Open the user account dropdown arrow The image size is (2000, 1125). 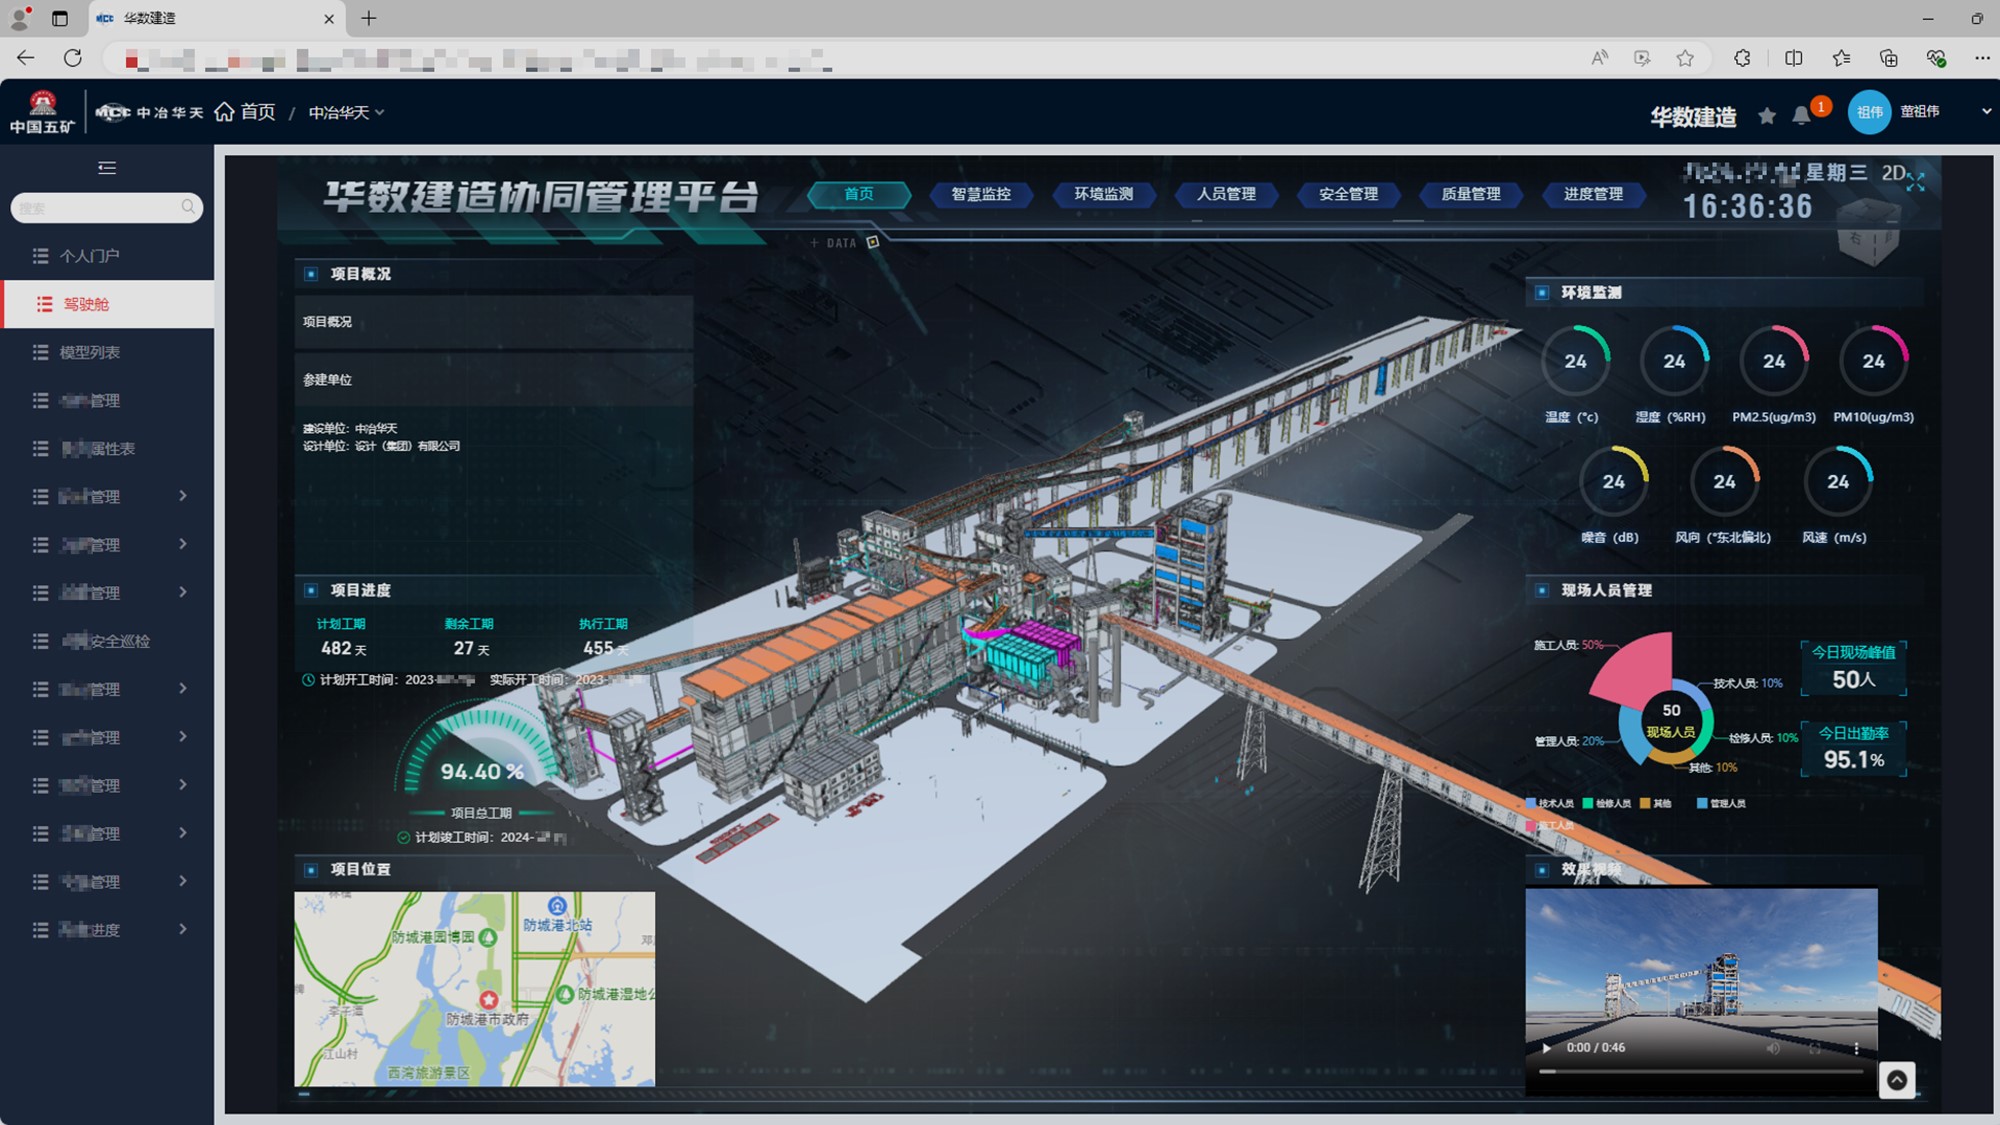tap(1986, 112)
